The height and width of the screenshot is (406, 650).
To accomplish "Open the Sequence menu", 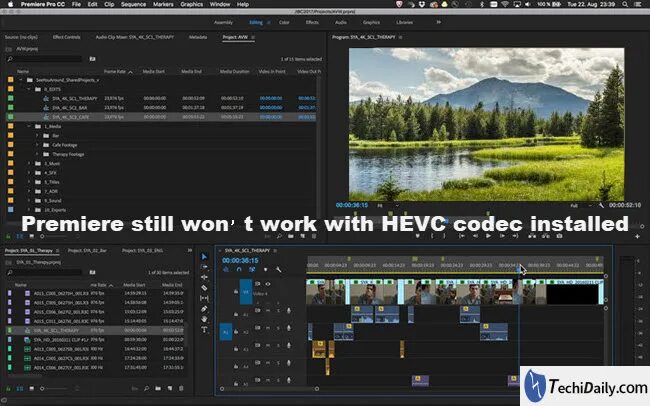I will (x=133, y=4).
